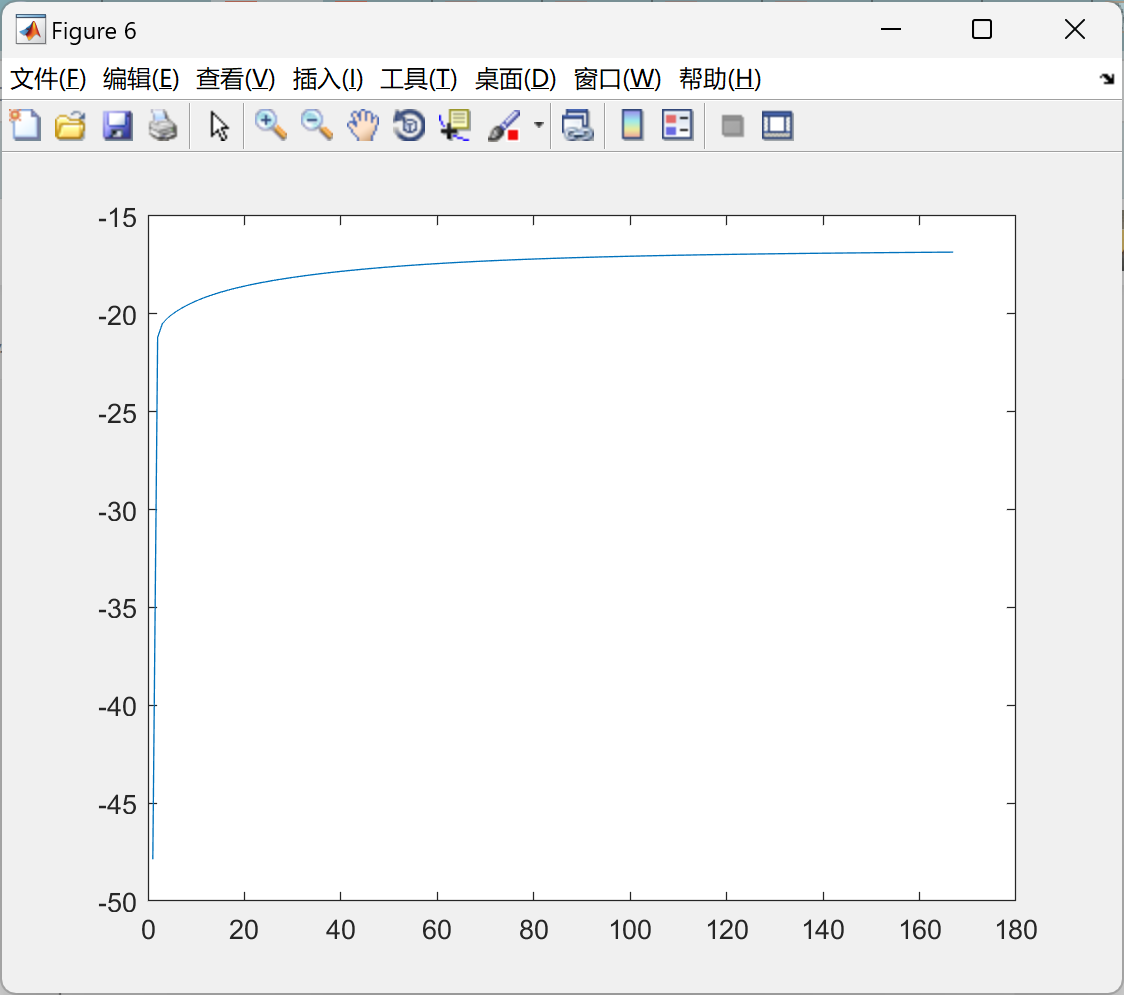The height and width of the screenshot is (995, 1124).
Task: Open the 工具(T) menu
Action: pos(419,79)
